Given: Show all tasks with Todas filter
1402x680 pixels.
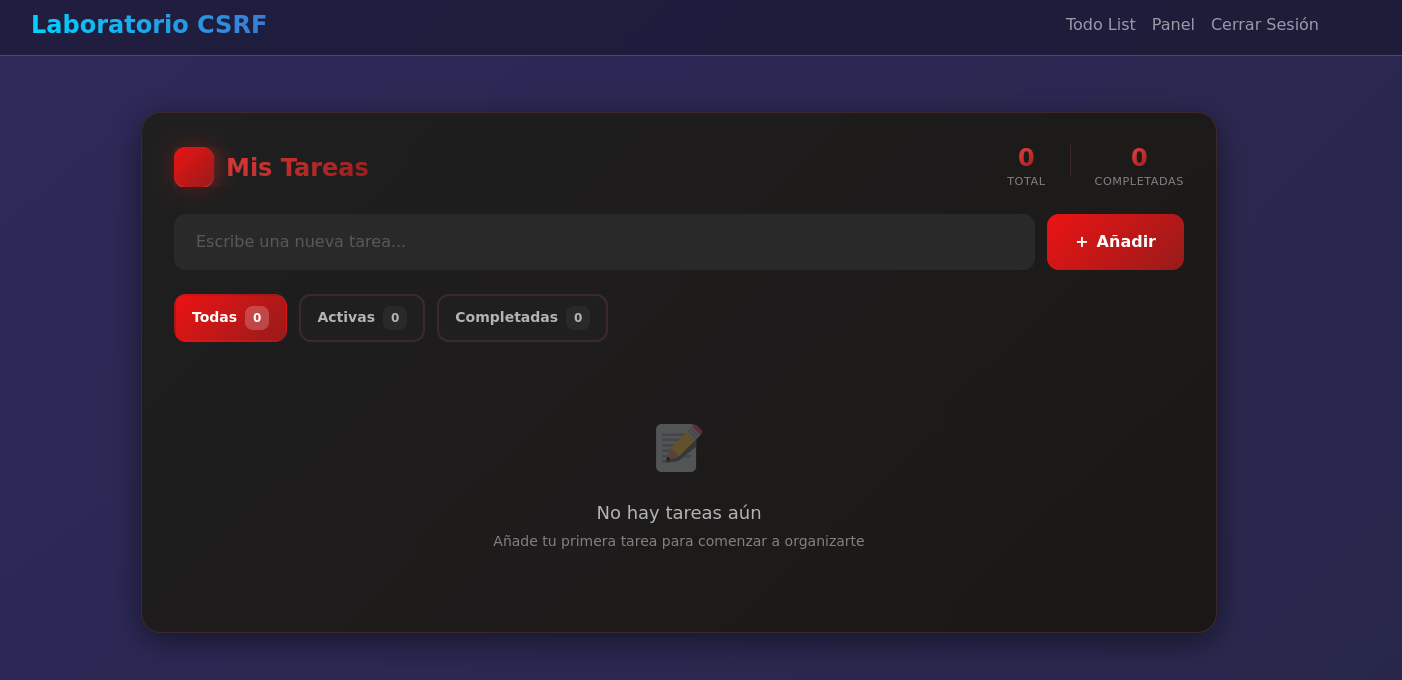Looking at the screenshot, I should (x=215, y=318).
